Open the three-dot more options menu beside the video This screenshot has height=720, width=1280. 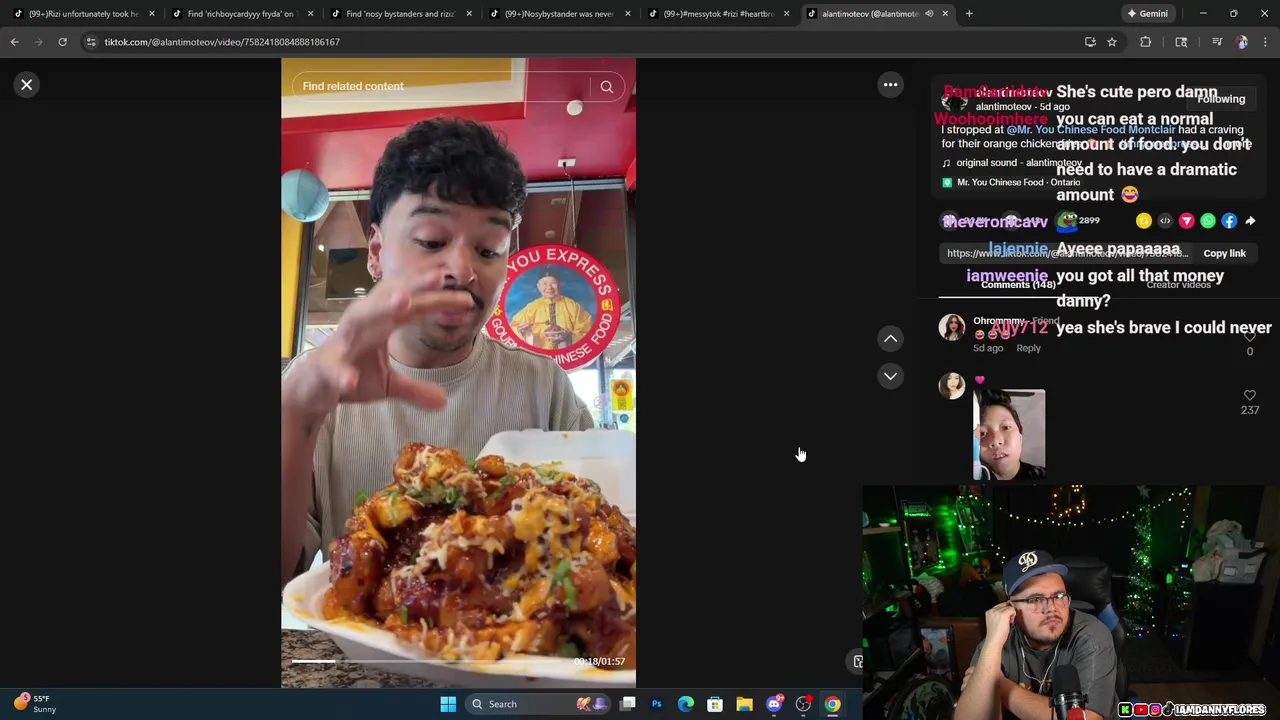point(890,85)
